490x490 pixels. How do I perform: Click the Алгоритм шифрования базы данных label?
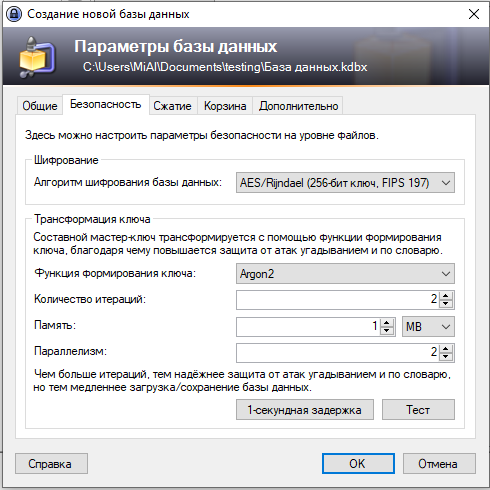point(128,182)
